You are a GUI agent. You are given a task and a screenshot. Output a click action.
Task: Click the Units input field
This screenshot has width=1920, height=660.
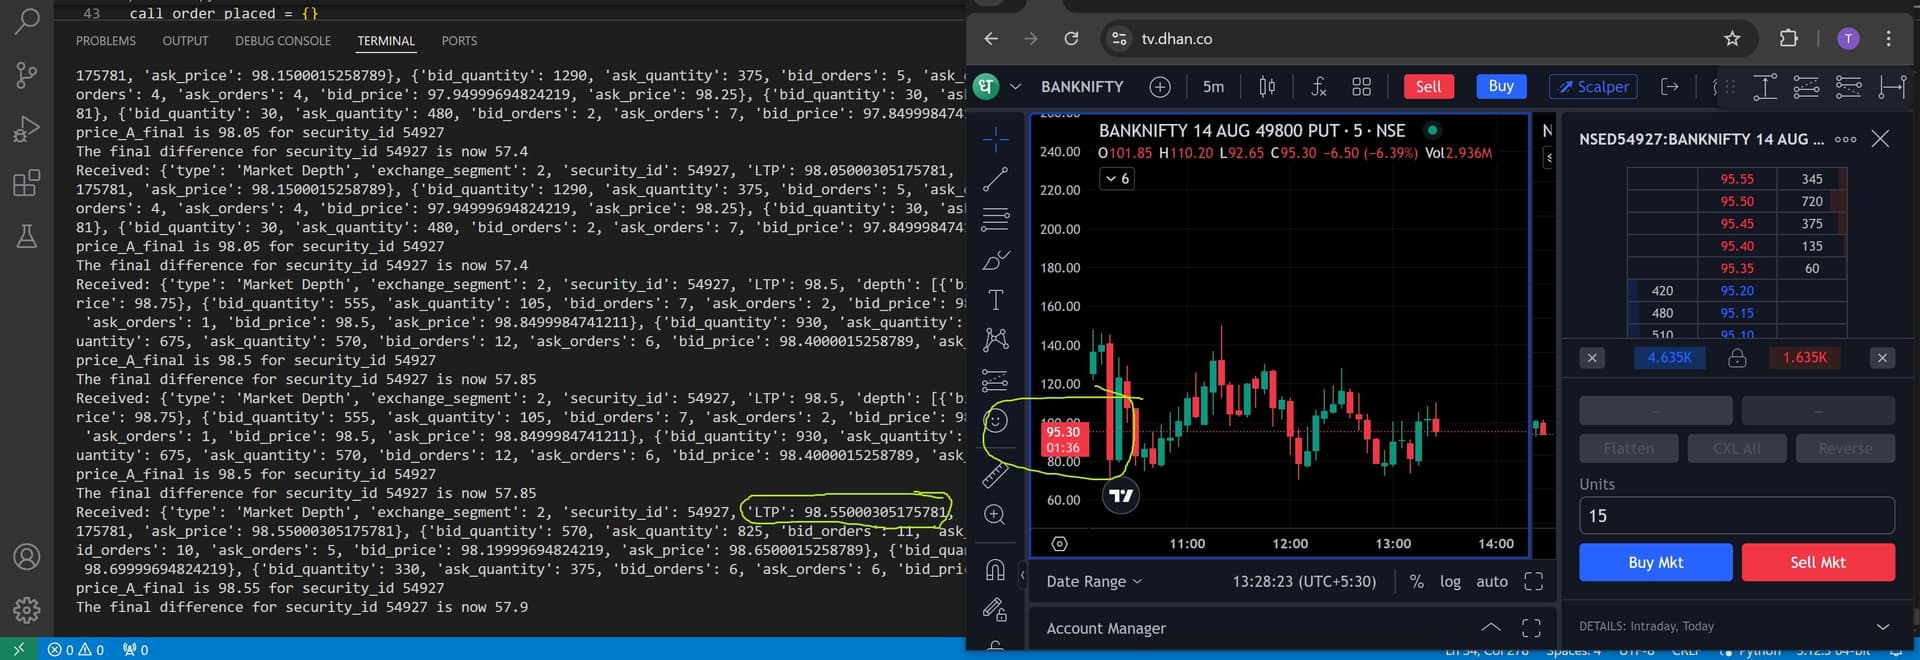click(1736, 516)
